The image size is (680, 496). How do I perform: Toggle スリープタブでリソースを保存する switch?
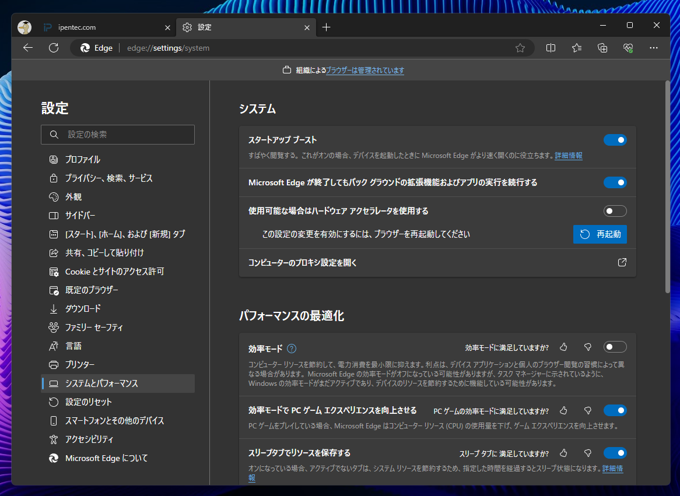pos(615,453)
